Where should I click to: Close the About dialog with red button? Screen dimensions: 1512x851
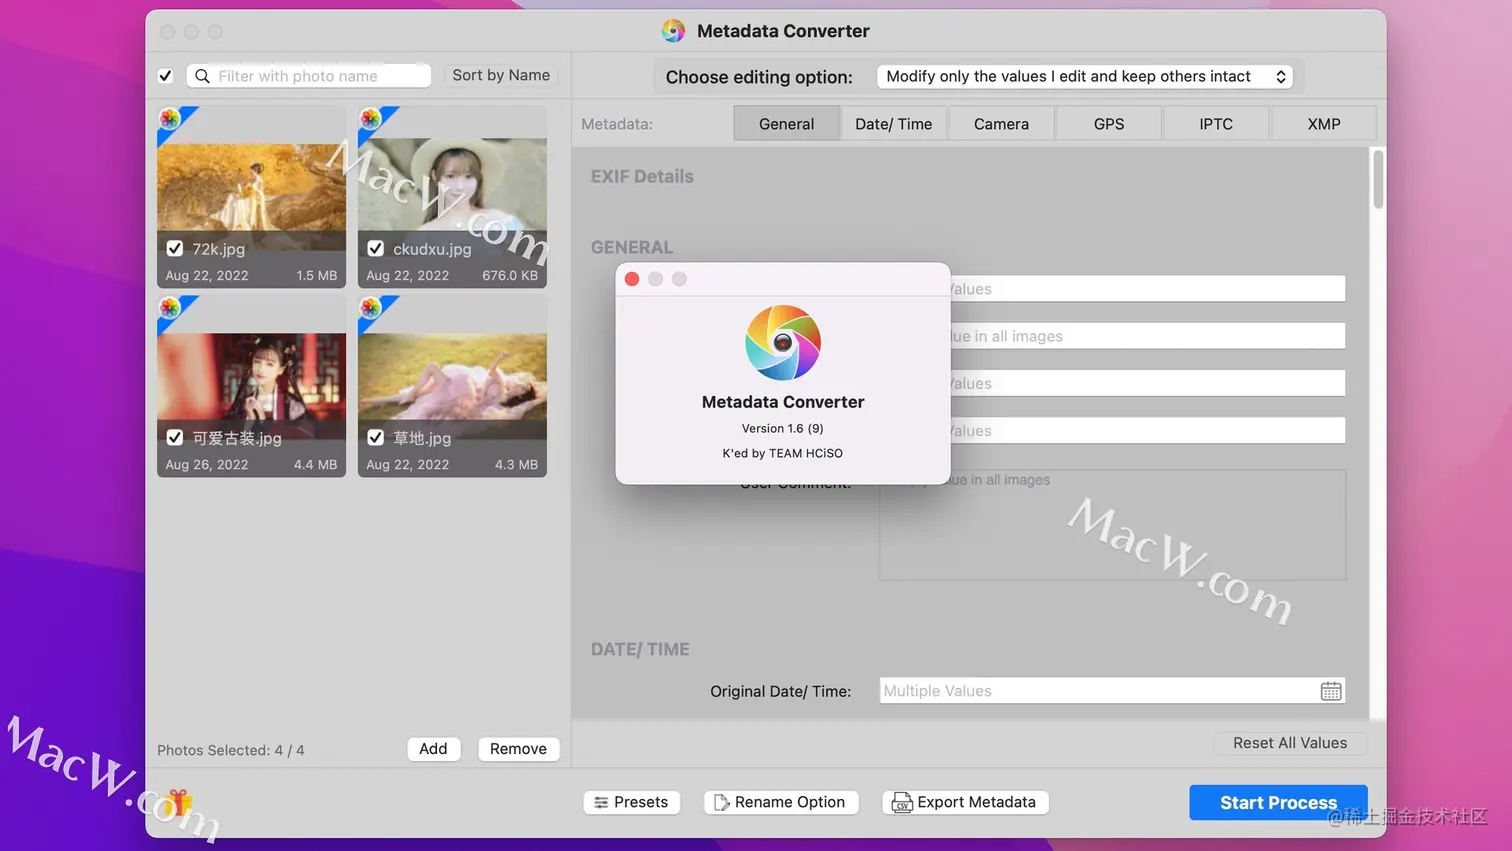(x=632, y=279)
